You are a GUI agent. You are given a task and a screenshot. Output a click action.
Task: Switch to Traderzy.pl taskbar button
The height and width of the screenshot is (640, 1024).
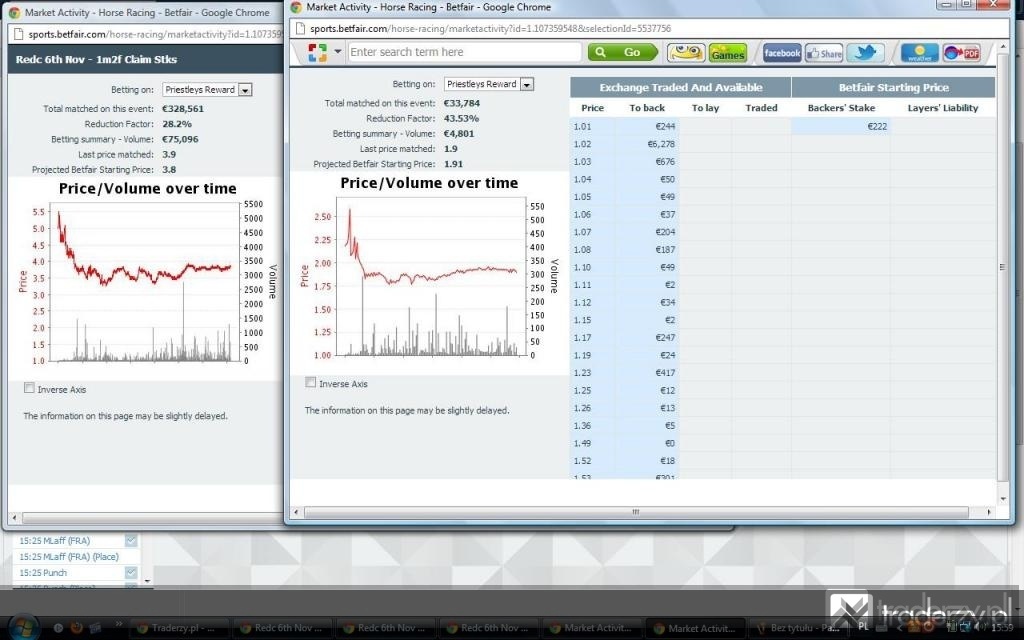(179, 628)
